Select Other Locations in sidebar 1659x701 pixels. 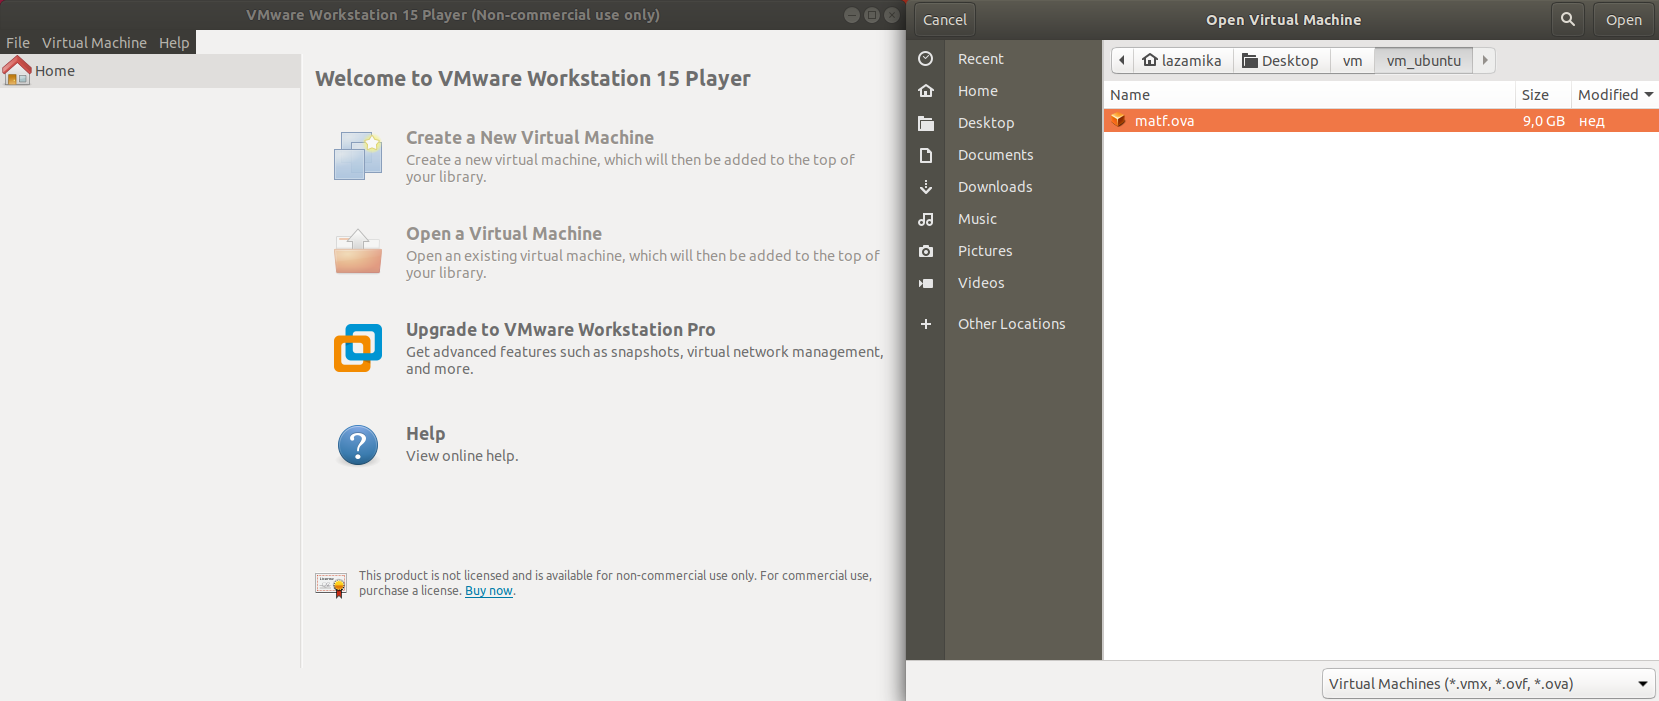(1011, 324)
